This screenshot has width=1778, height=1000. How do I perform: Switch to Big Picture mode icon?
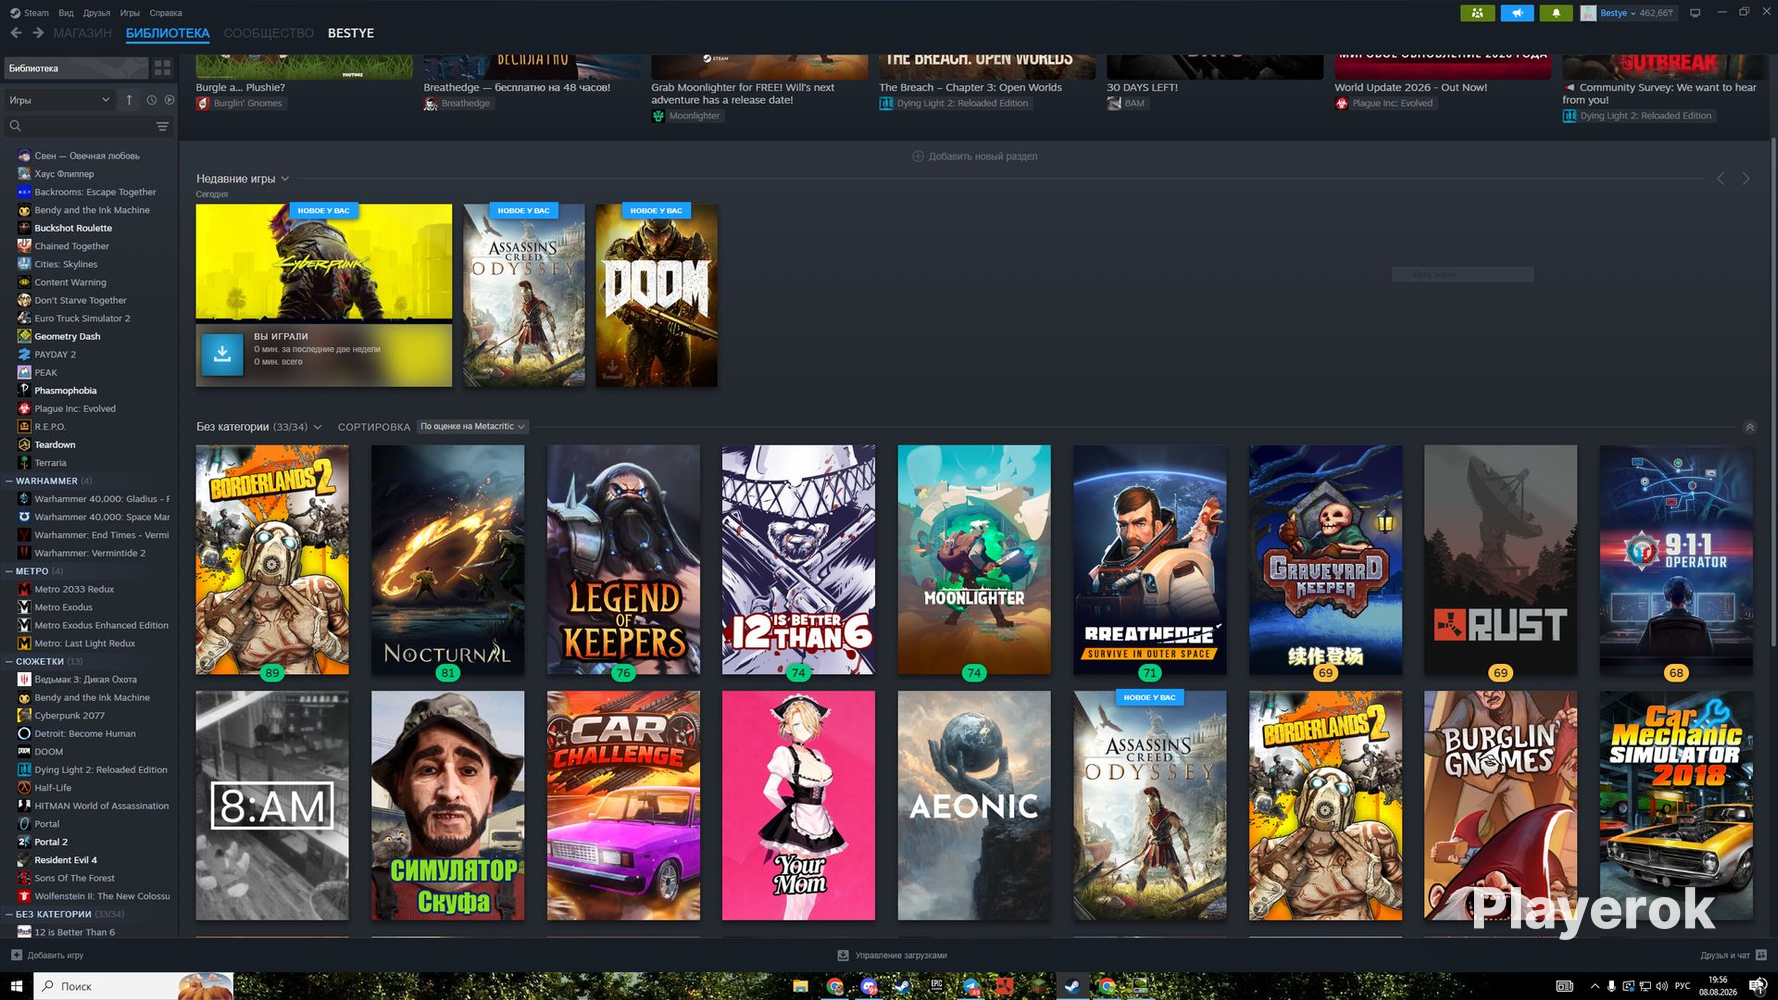(1695, 13)
